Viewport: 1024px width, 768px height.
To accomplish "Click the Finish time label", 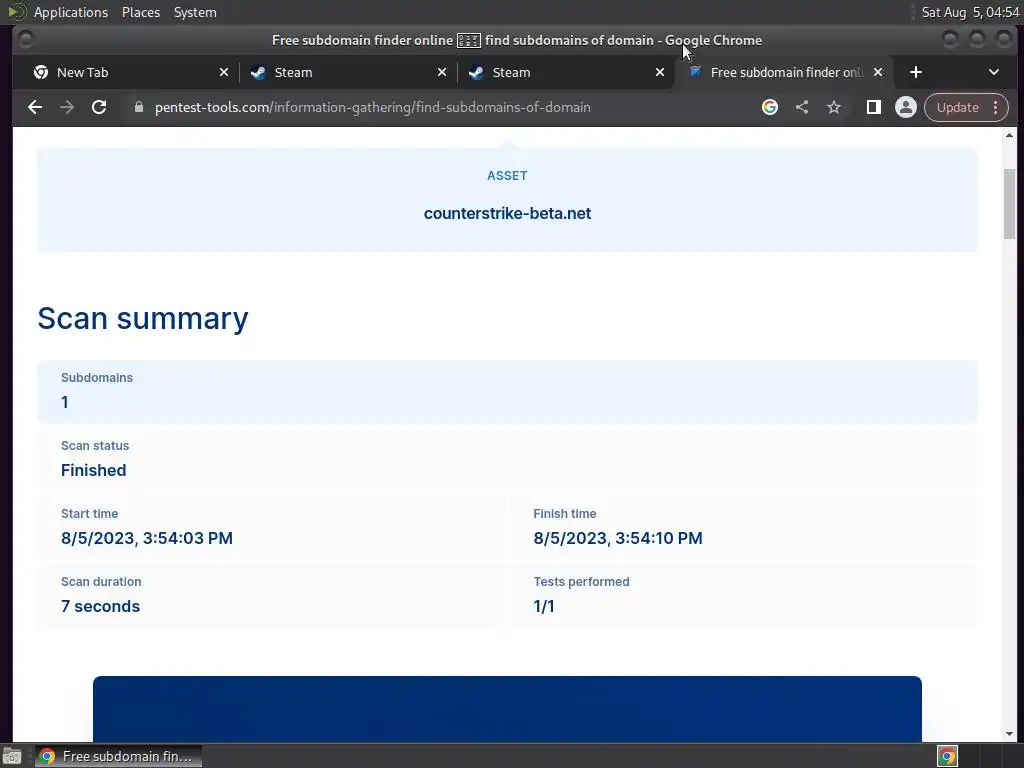I will click(x=565, y=513).
